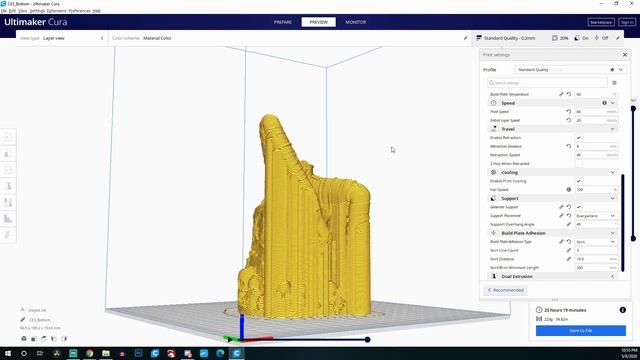The width and height of the screenshot is (640, 360).
Task: Click the left side view camera icon
Action: 53,339
